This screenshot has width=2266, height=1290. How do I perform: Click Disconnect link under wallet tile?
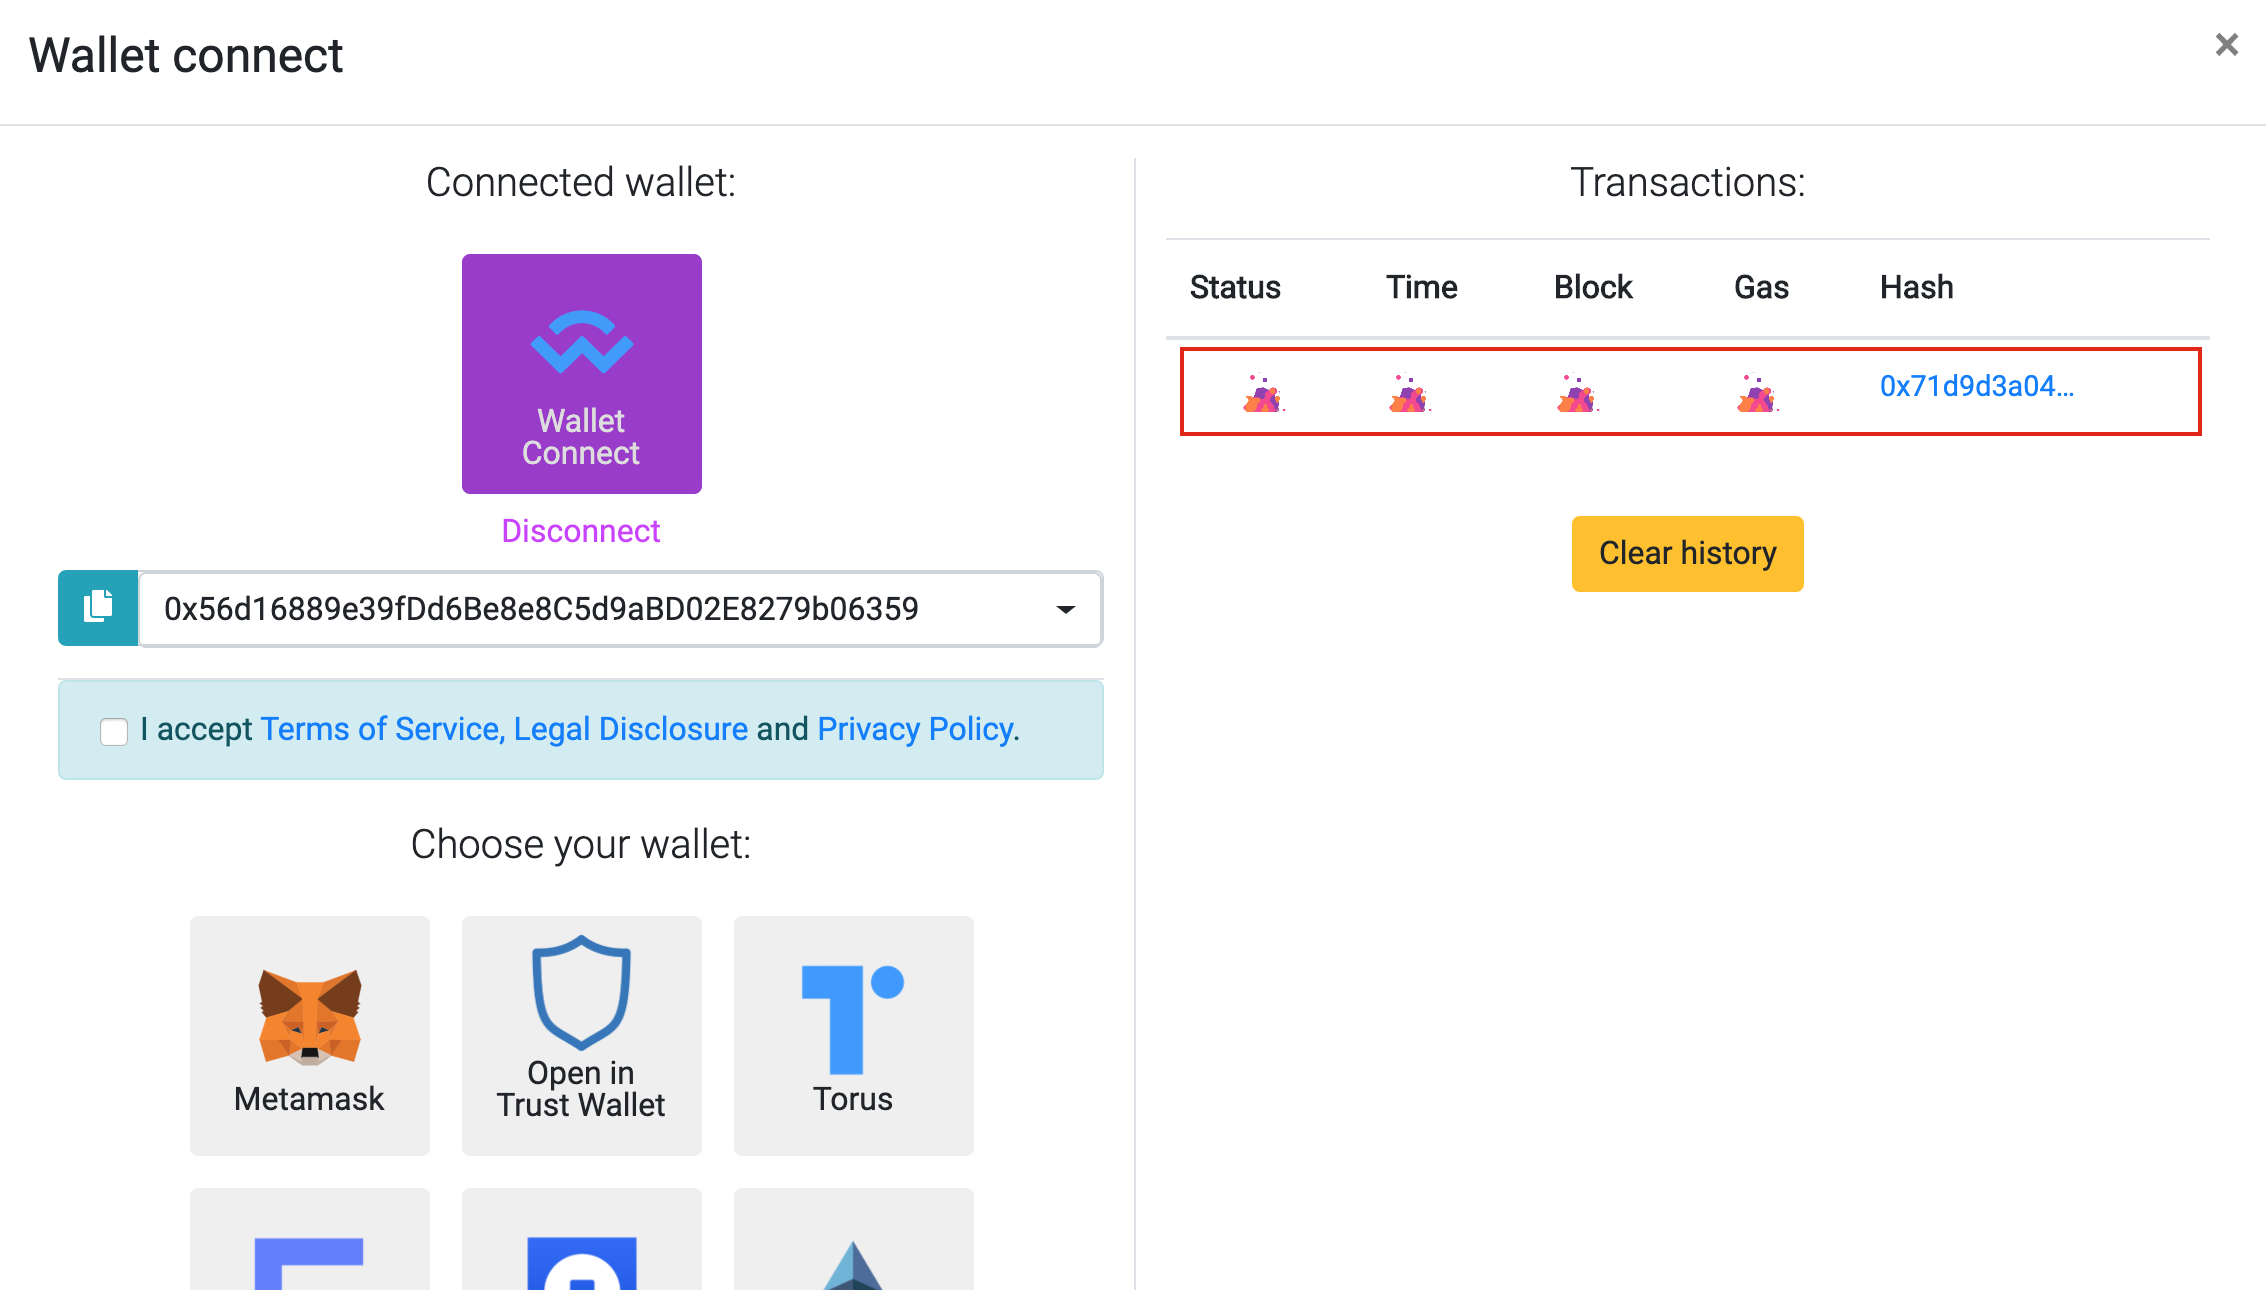click(581, 531)
